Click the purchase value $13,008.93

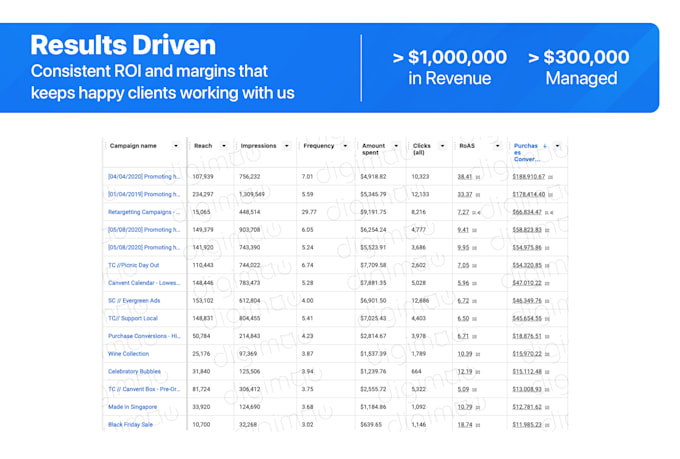[x=527, y=389]
